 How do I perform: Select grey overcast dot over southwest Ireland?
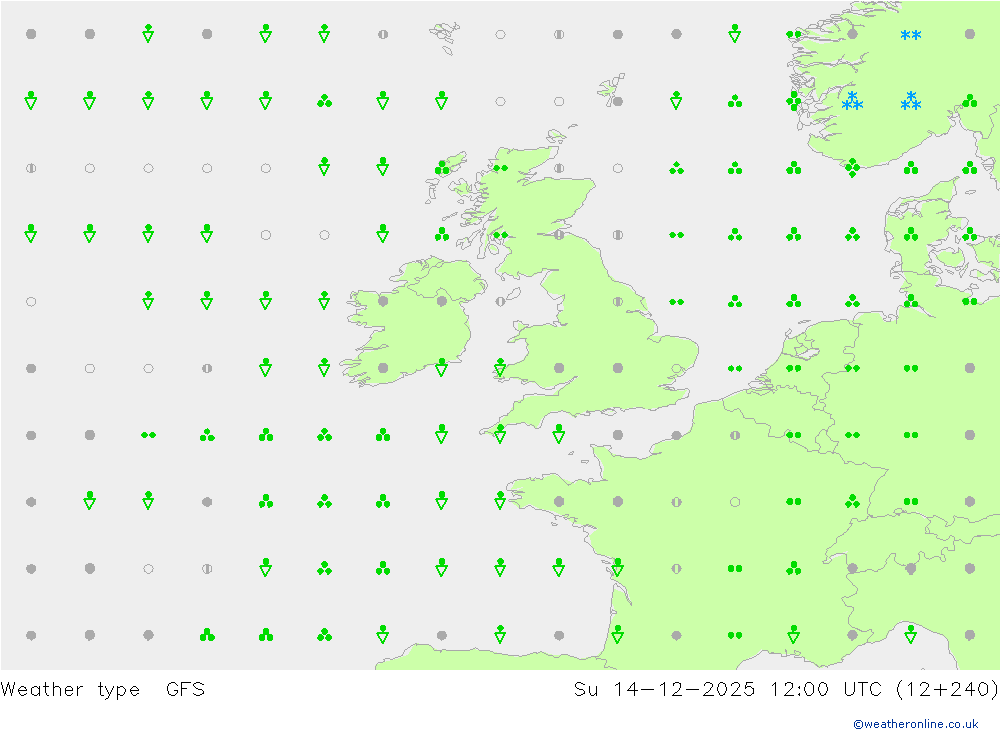click(x=383, y=368)
